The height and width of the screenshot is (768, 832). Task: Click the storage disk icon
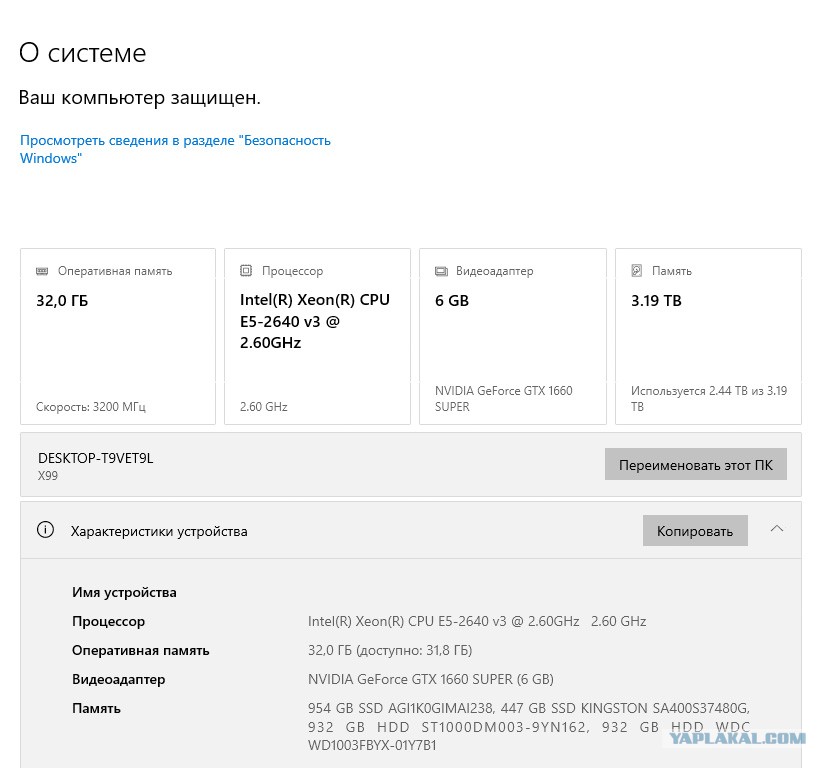click(637, 271)
